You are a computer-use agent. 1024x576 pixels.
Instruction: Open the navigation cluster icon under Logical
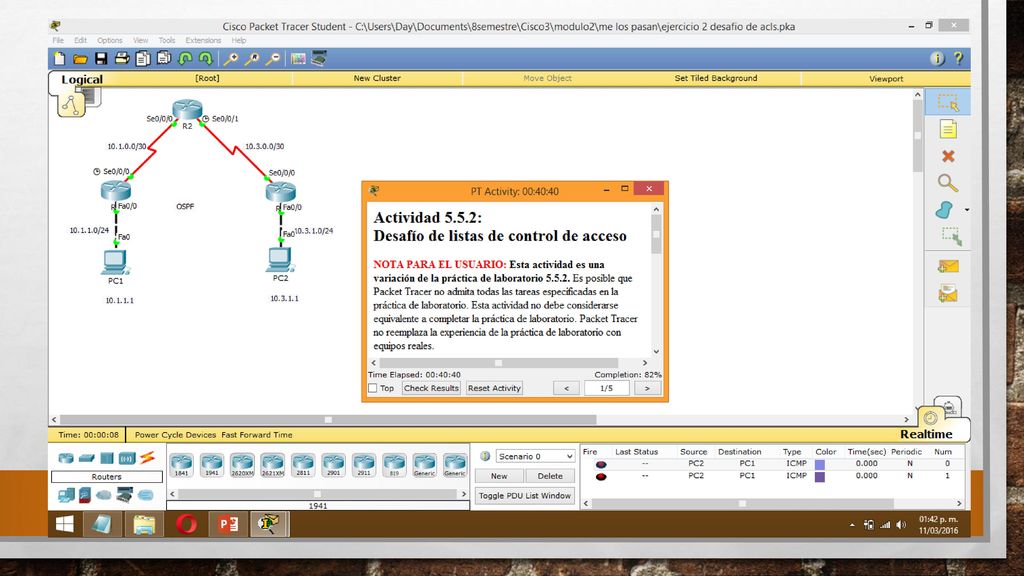click(71, 104)
